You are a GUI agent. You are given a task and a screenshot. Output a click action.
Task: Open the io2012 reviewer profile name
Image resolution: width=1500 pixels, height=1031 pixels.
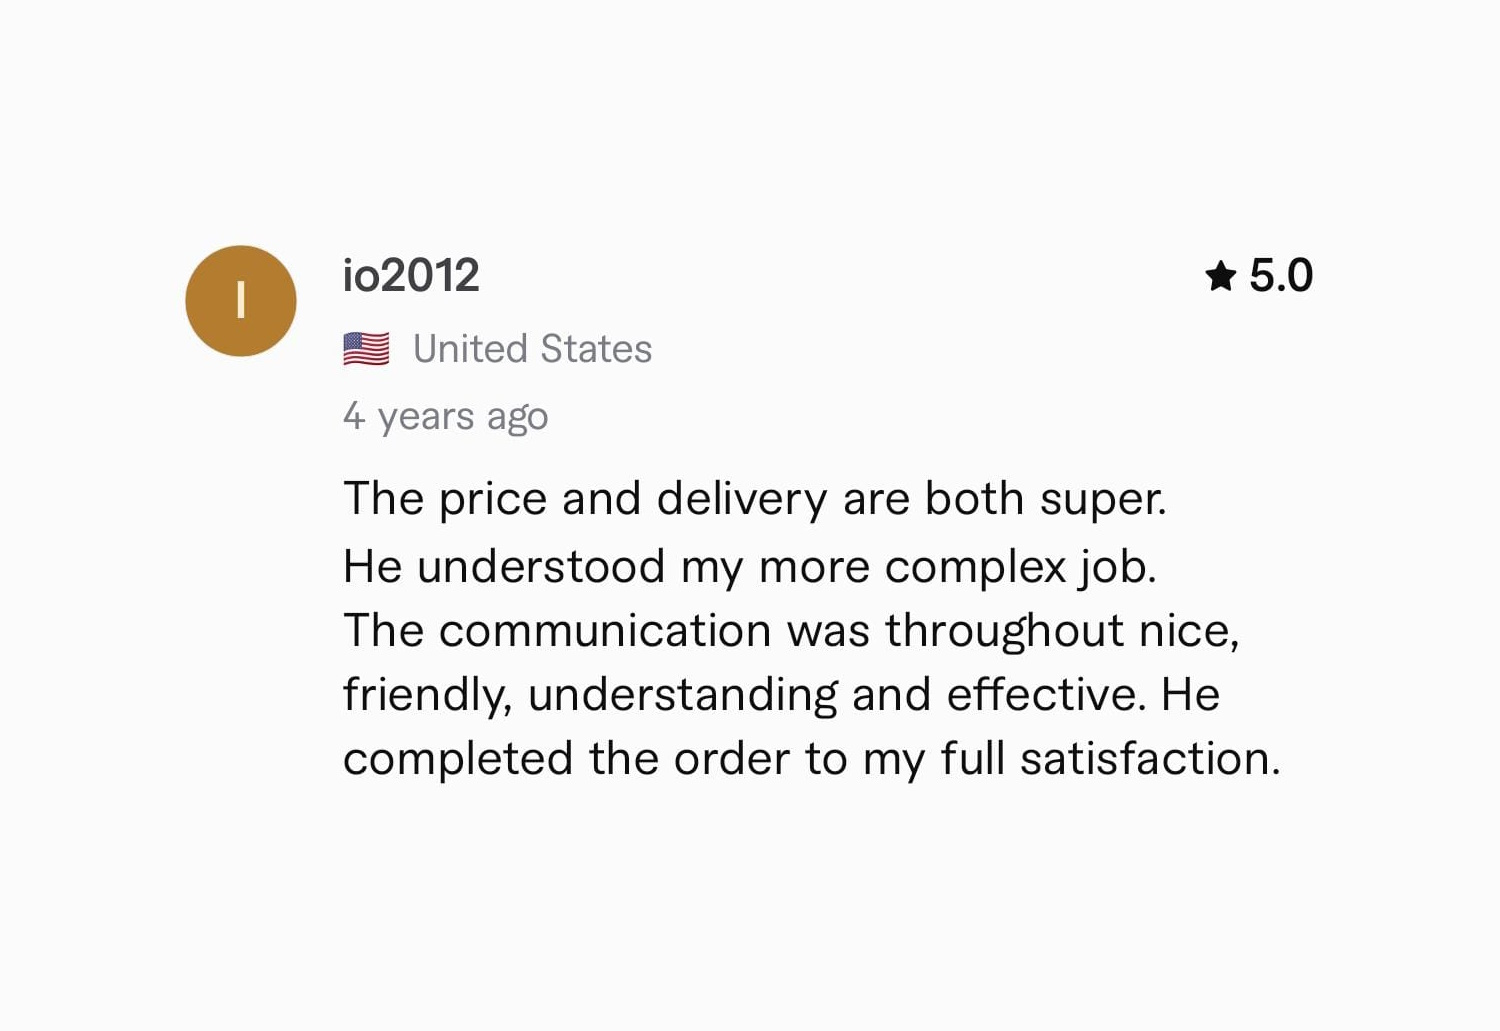click(x=411, y=275)
